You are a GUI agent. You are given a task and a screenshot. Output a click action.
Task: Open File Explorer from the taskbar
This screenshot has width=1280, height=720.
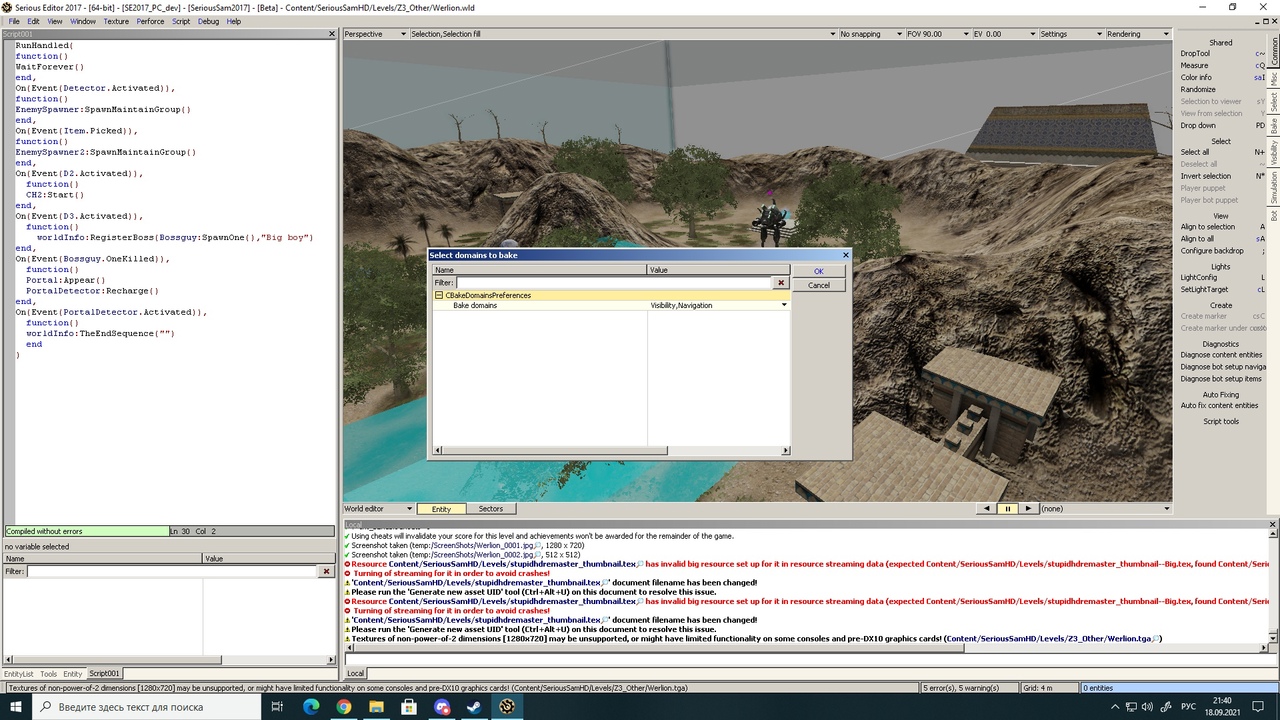376,707
